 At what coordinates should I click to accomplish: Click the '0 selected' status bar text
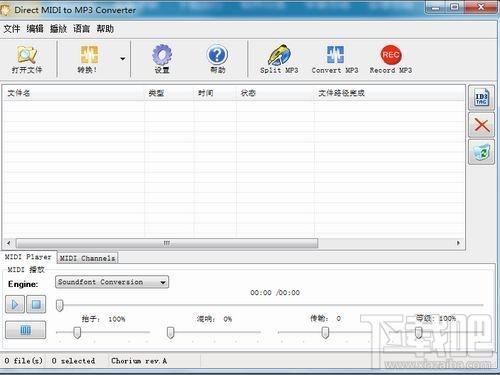click(x=73, y=361)
